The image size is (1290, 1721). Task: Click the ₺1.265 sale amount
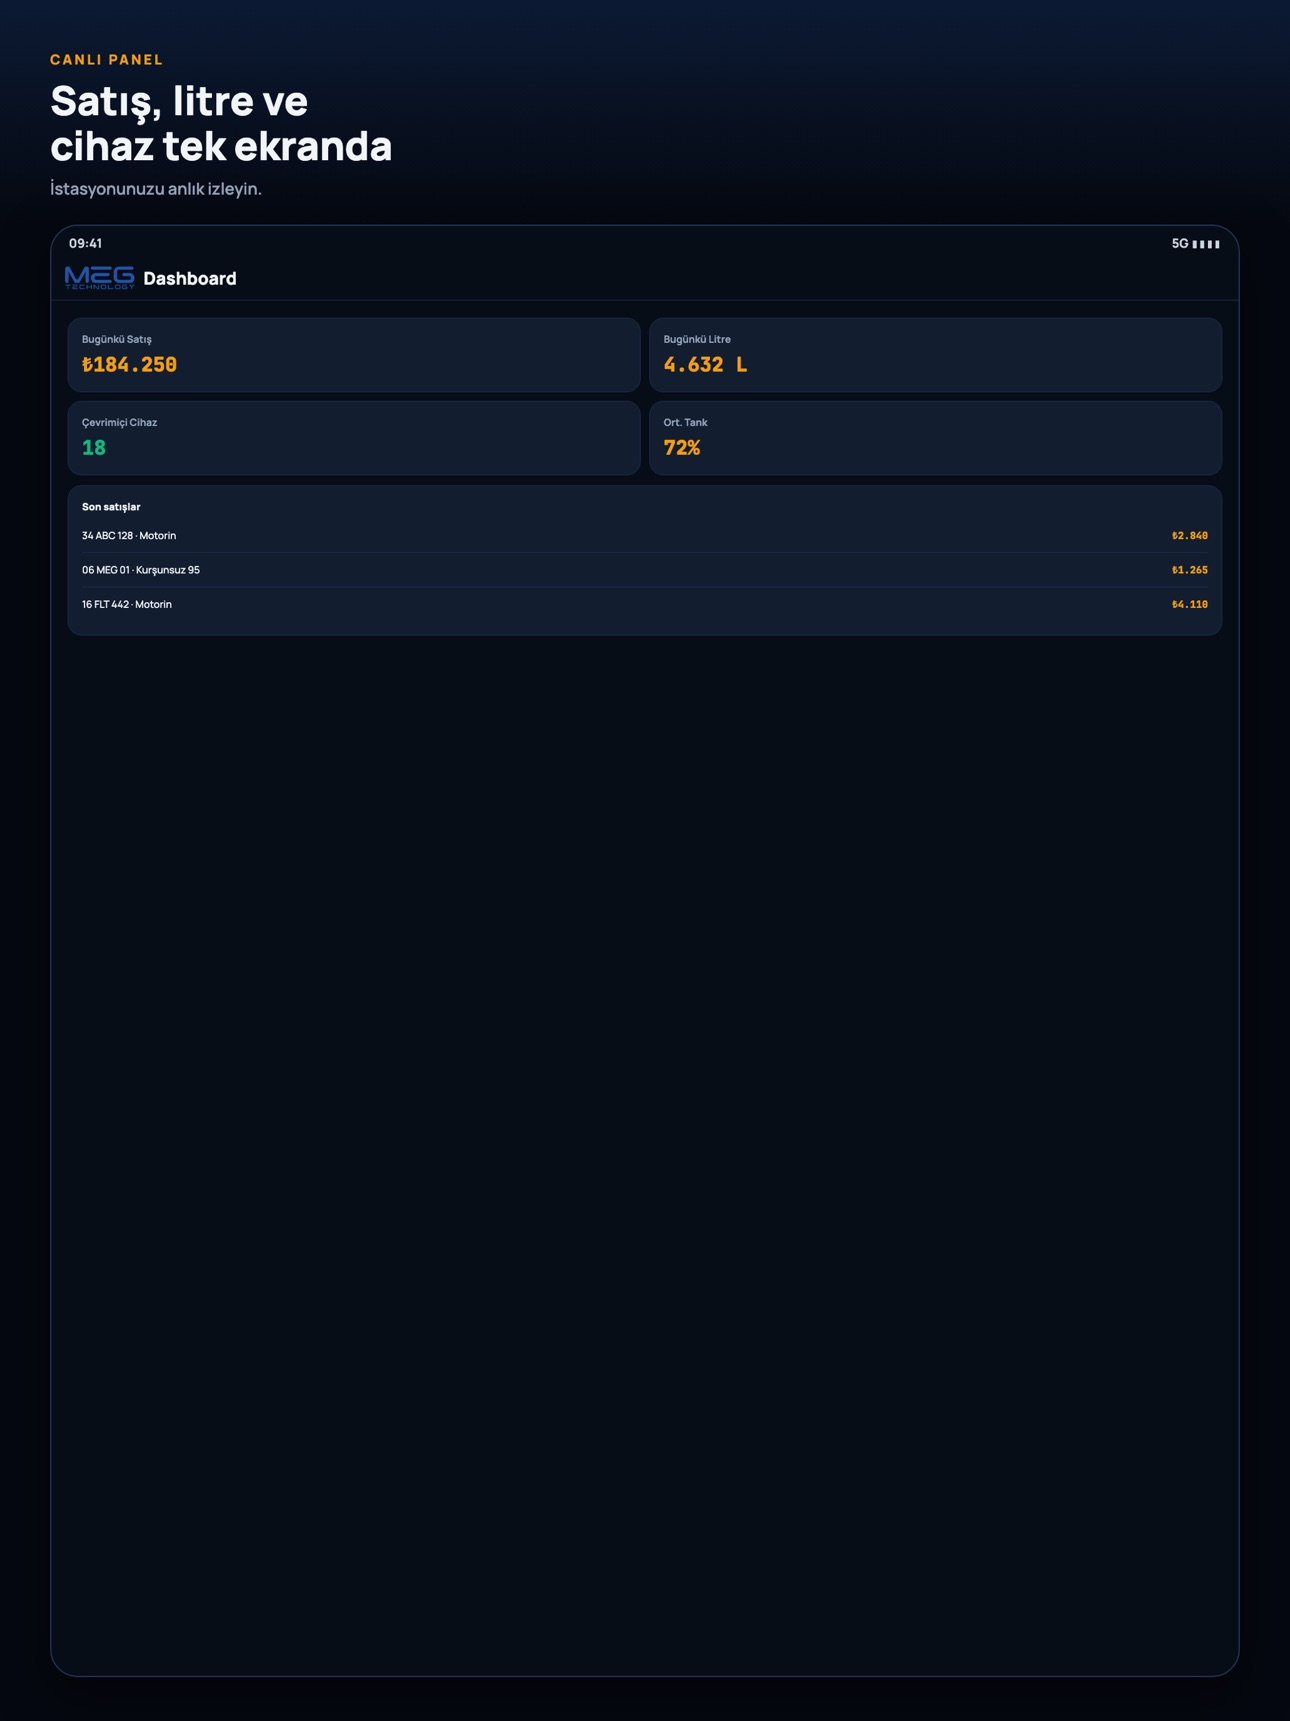[1190, 570]
